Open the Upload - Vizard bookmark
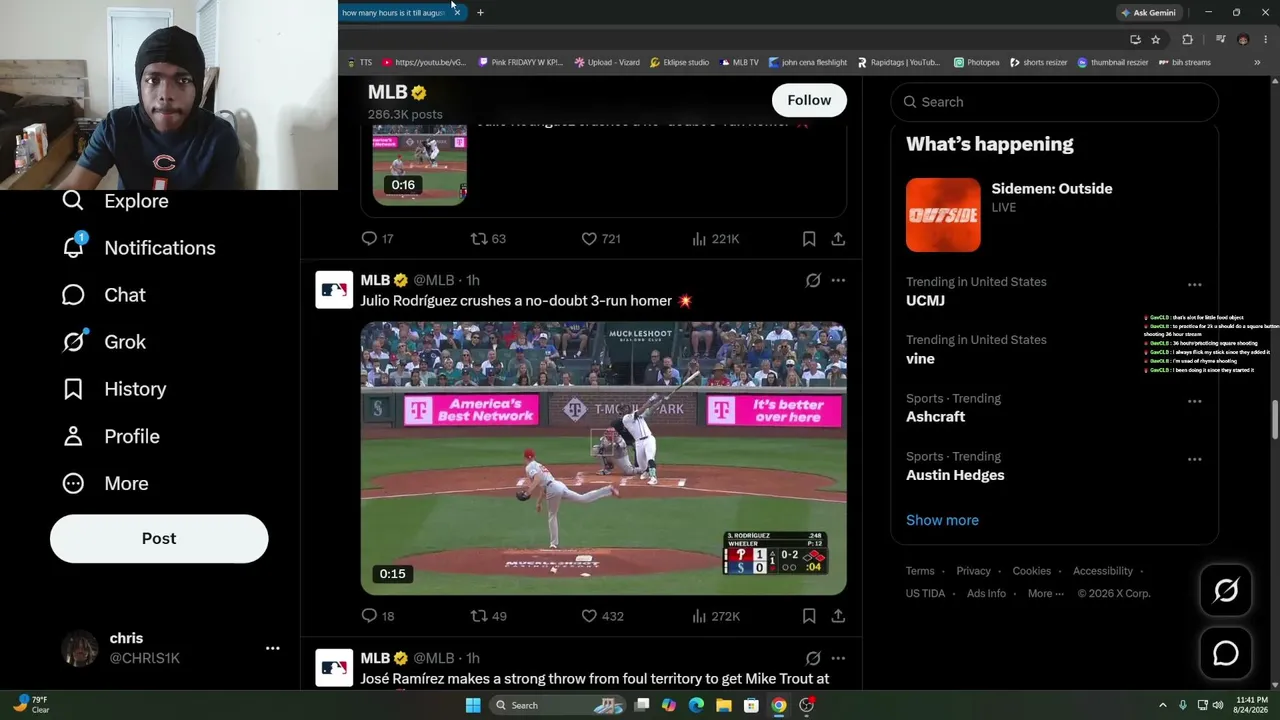 point(607,62)
